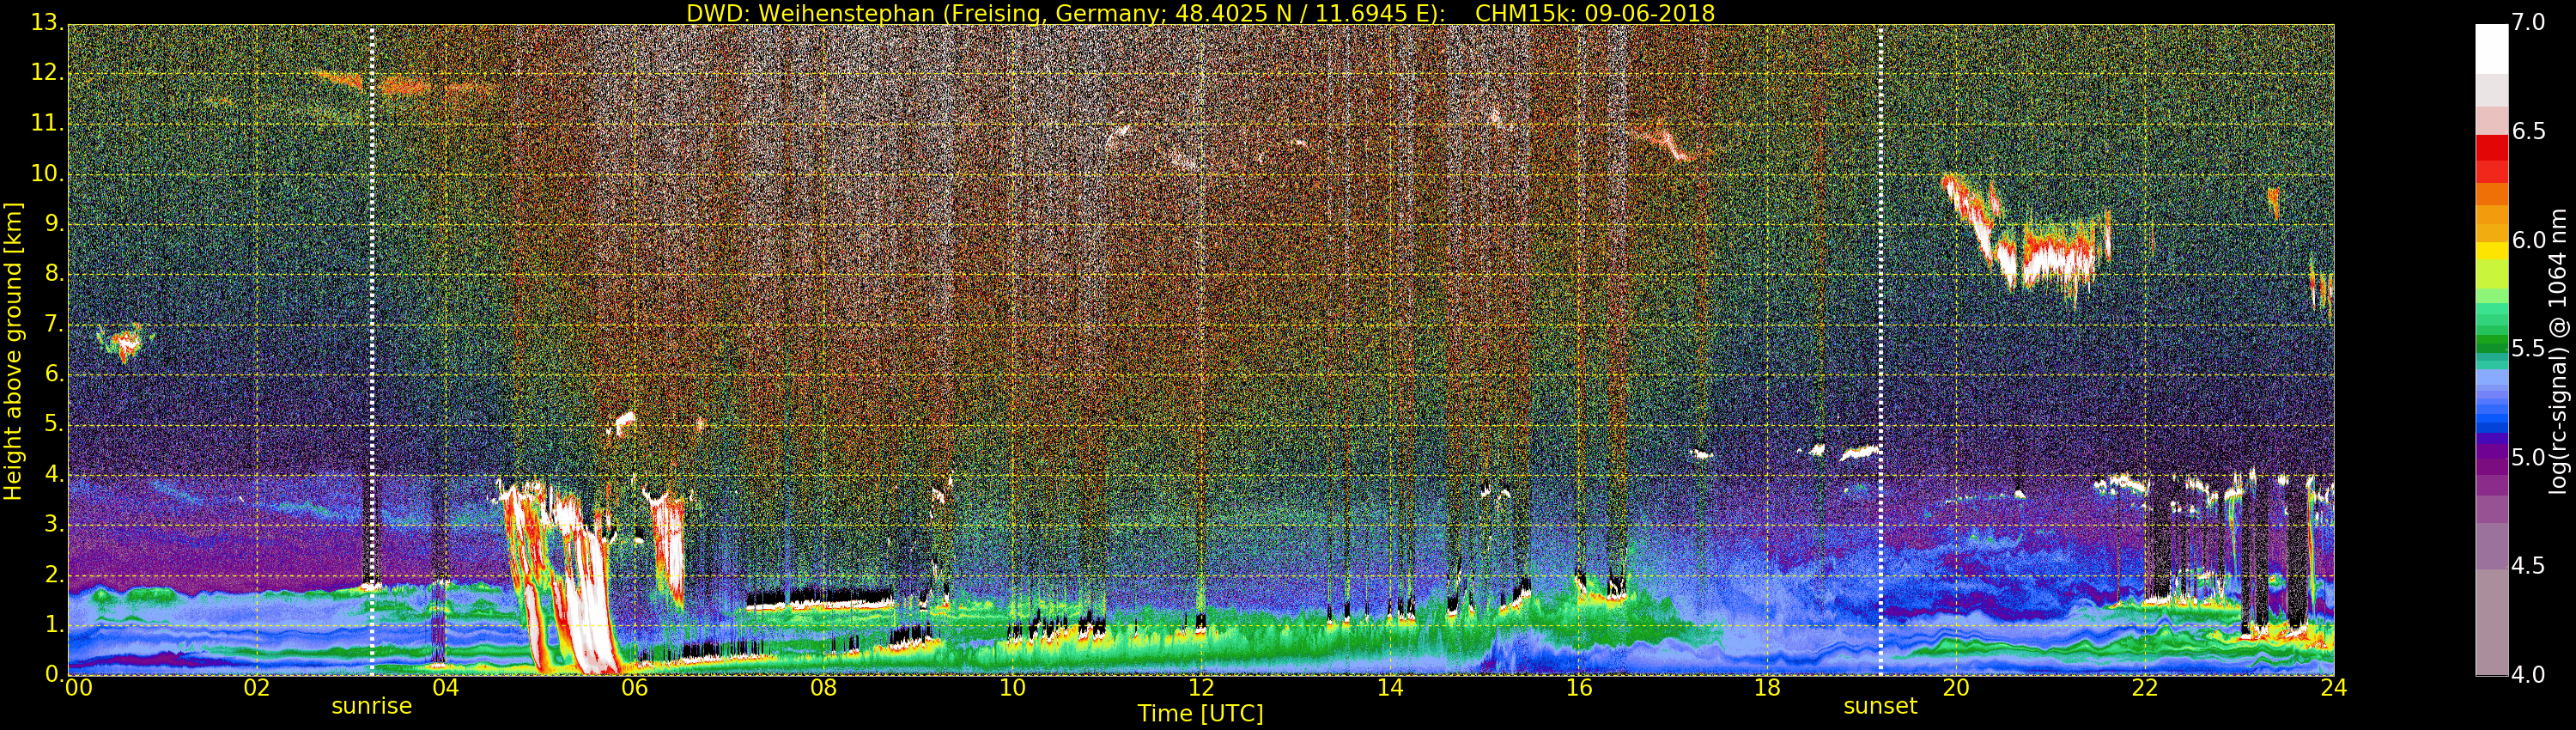Pick the white segment atop the colorbar
The width and height of the screenshot is (2576, 730).
tap(2491, 49)
